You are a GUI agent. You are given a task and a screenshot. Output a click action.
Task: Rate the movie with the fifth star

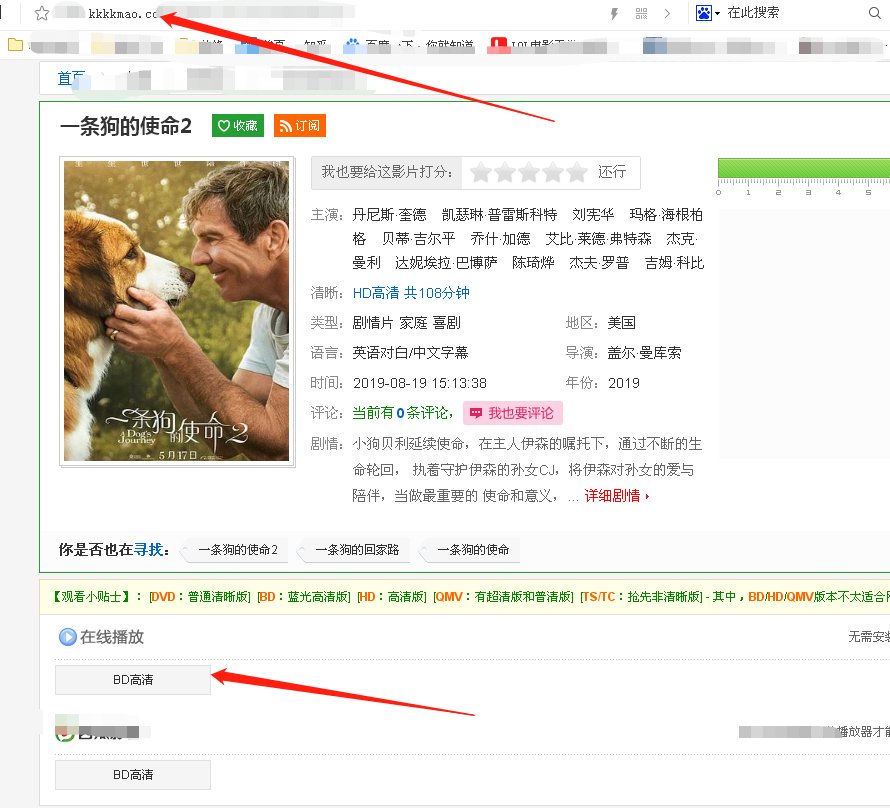[x=575, y=172]
